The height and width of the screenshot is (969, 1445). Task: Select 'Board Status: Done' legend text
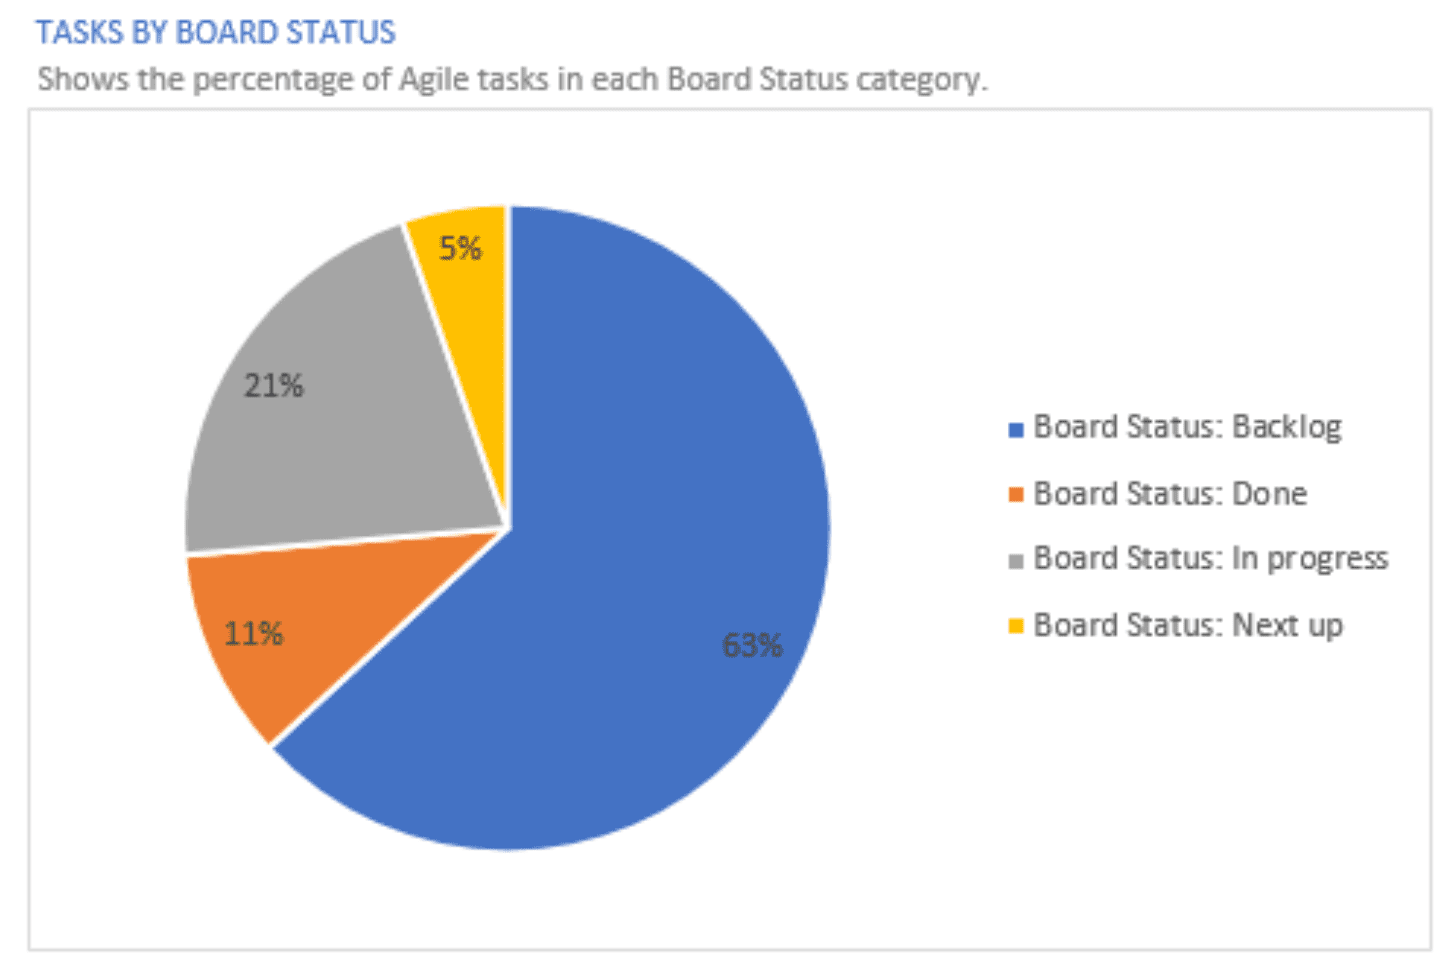point(1170,493)
